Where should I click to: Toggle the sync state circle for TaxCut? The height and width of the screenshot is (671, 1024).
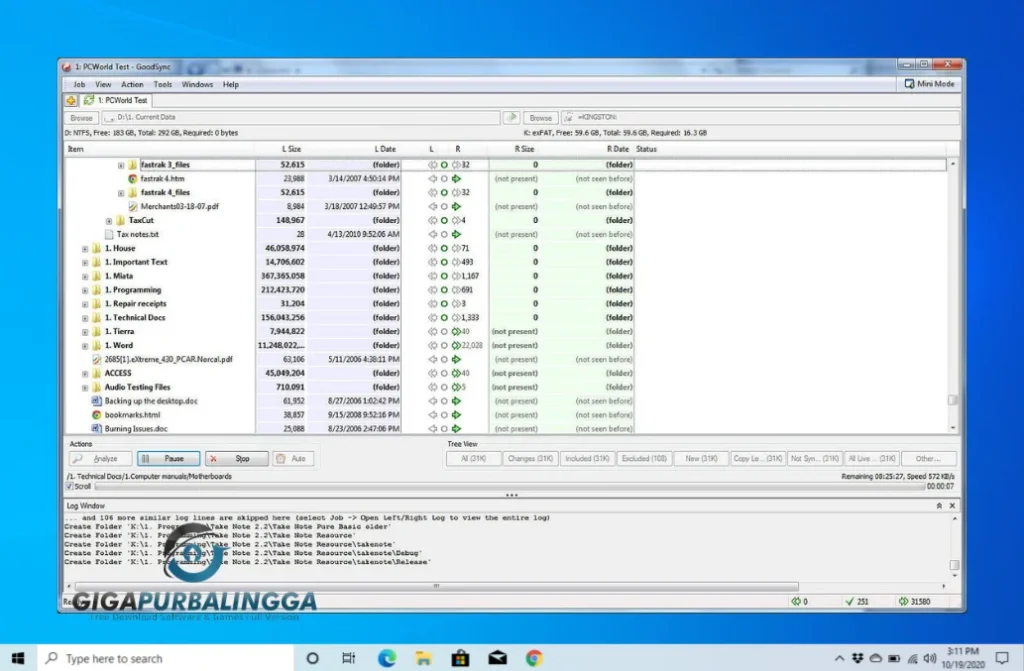tap(443, 220)
